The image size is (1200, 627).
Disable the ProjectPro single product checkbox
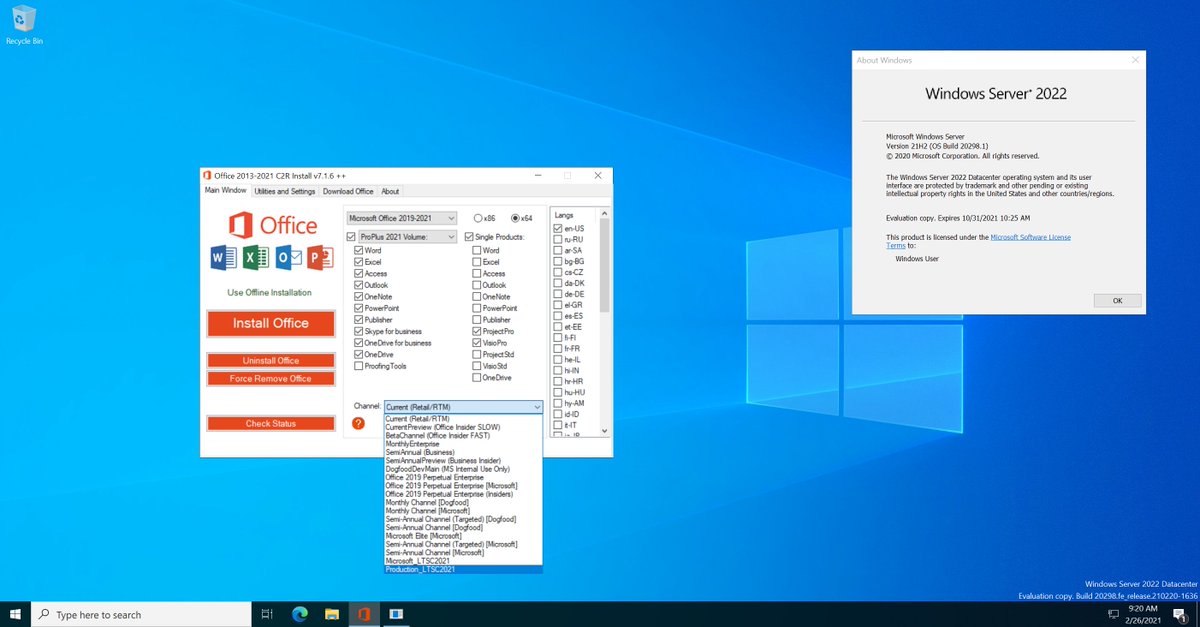click(x=476, y=331)
